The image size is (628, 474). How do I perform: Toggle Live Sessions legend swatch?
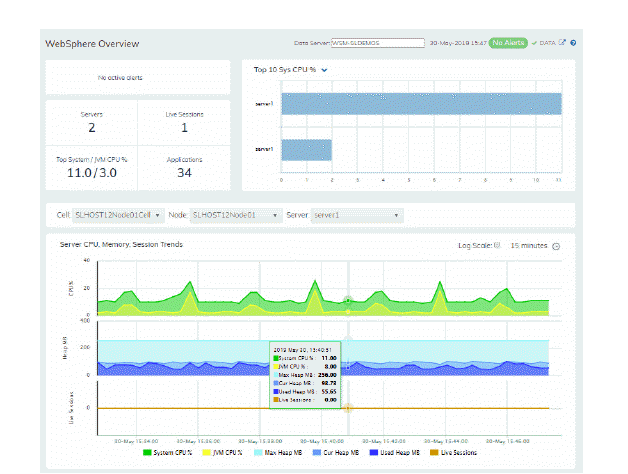coord(434,452)
